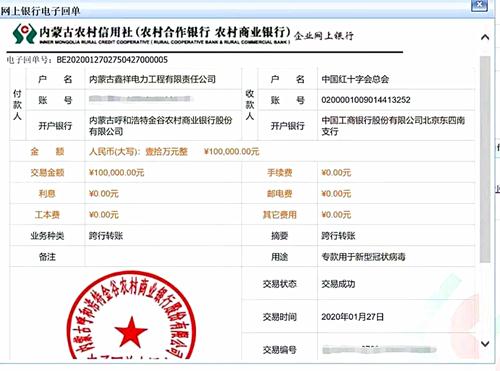The width and height of the screenshot is (500, 371).
Task: Click payer bank 内蒙古呼和浩特金谷农村商业银行股份有限公司
Action: point(160,126)
